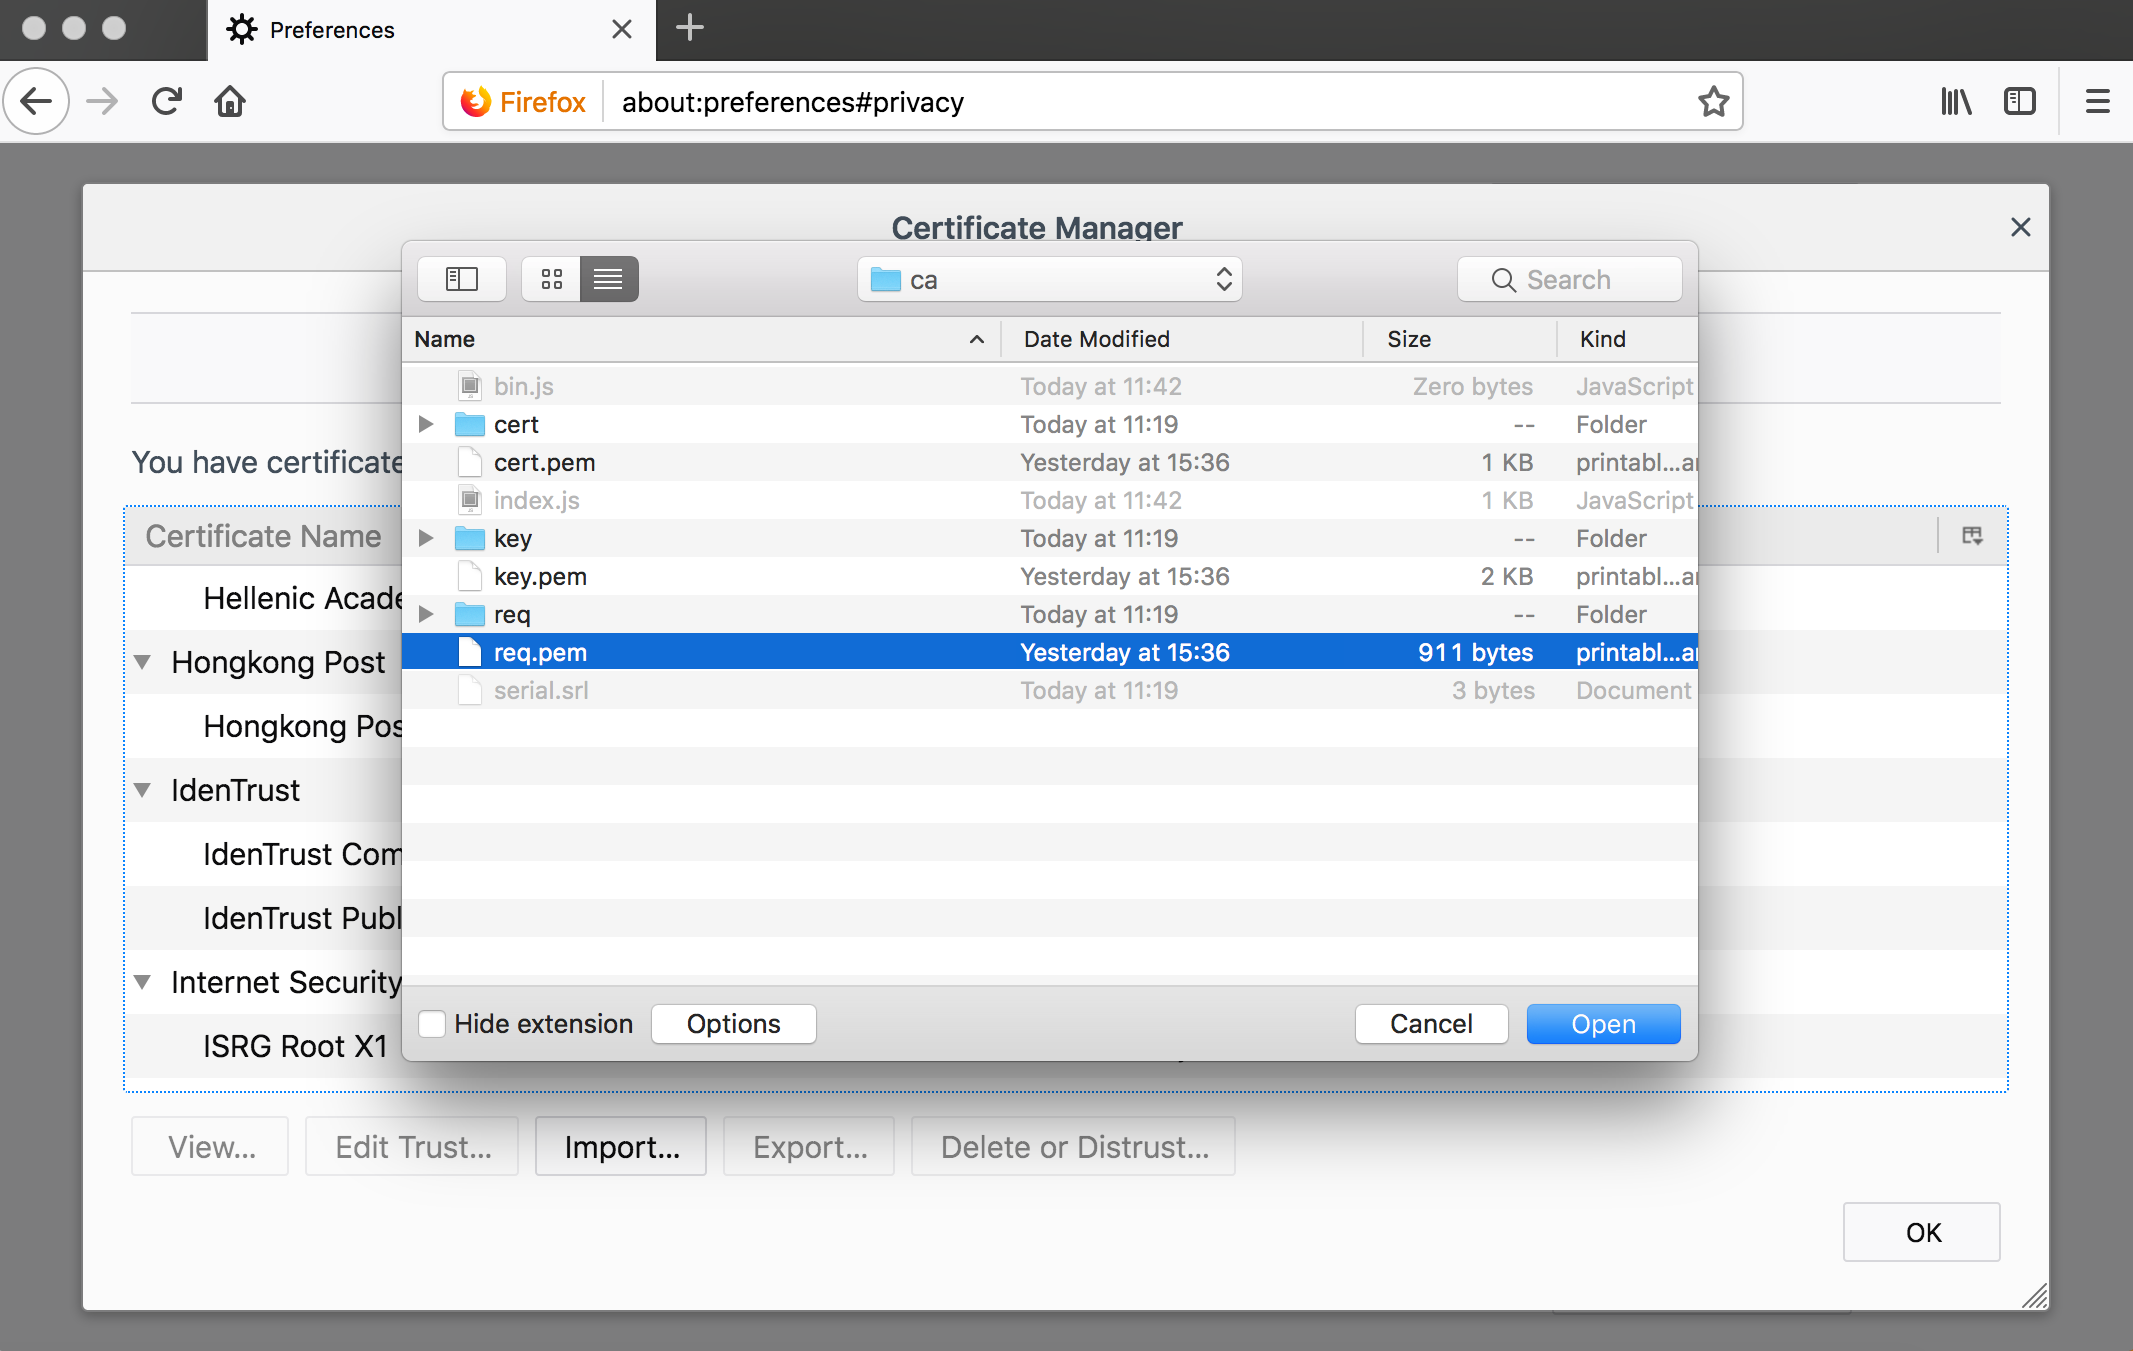This screenshot has height=1351, width=2133.
Task: Cancel the file dialog
Action: (1430, 1024)
